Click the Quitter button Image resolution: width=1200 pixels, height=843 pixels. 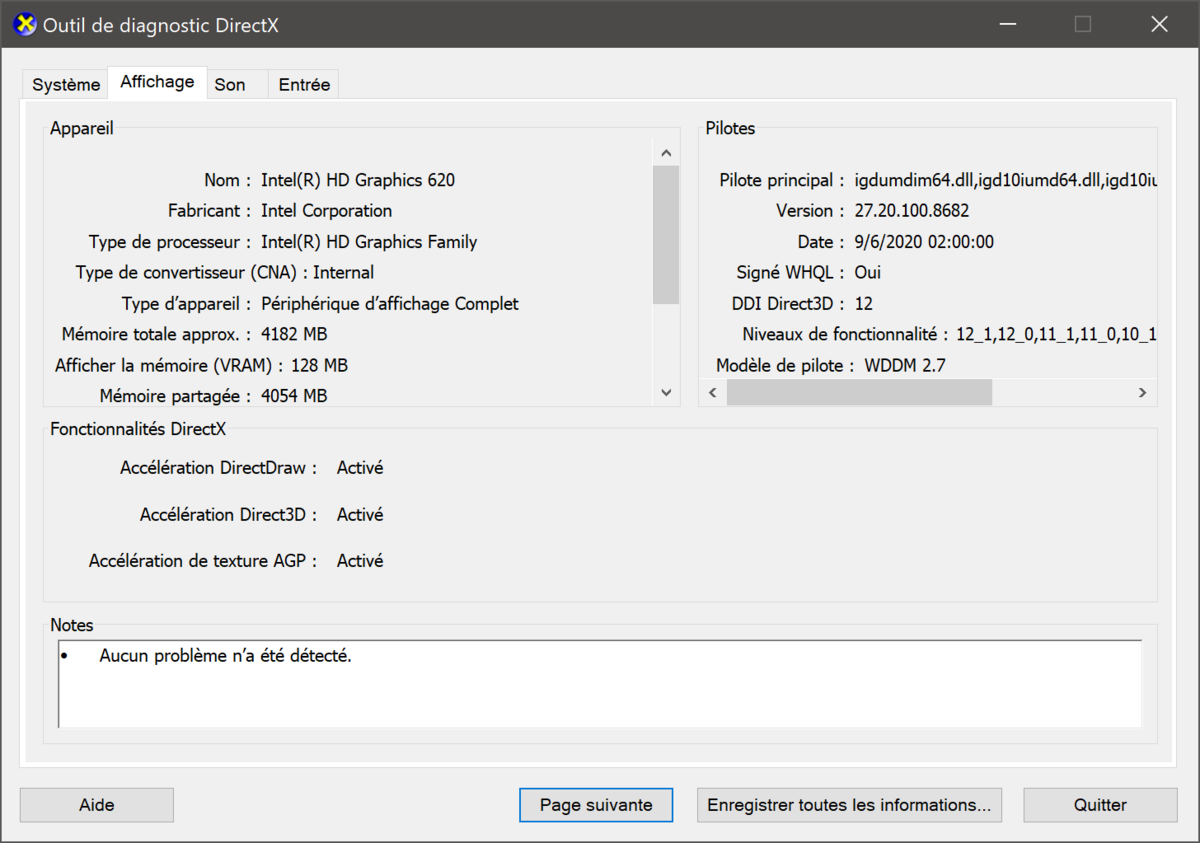1100,805
